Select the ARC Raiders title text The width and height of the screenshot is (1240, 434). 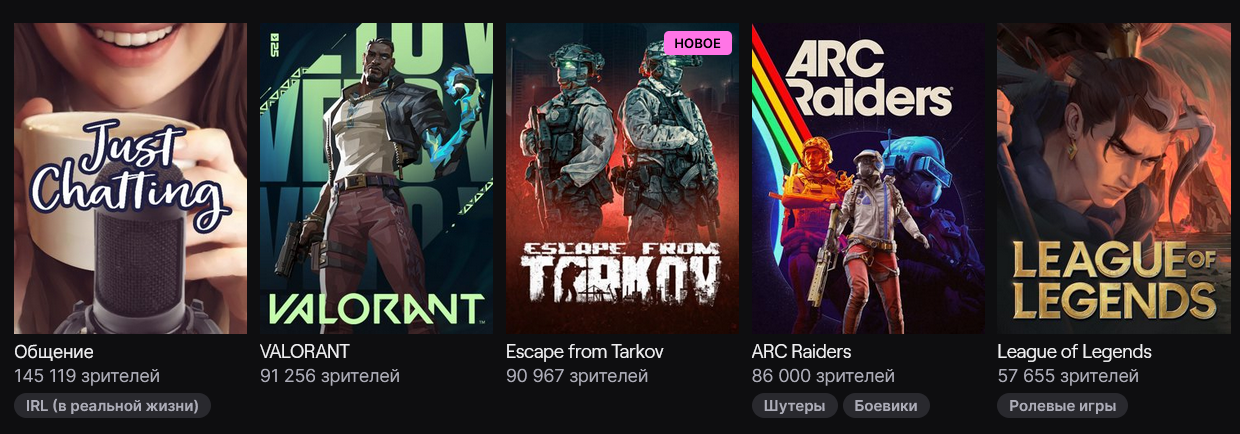tap(802, 352)
